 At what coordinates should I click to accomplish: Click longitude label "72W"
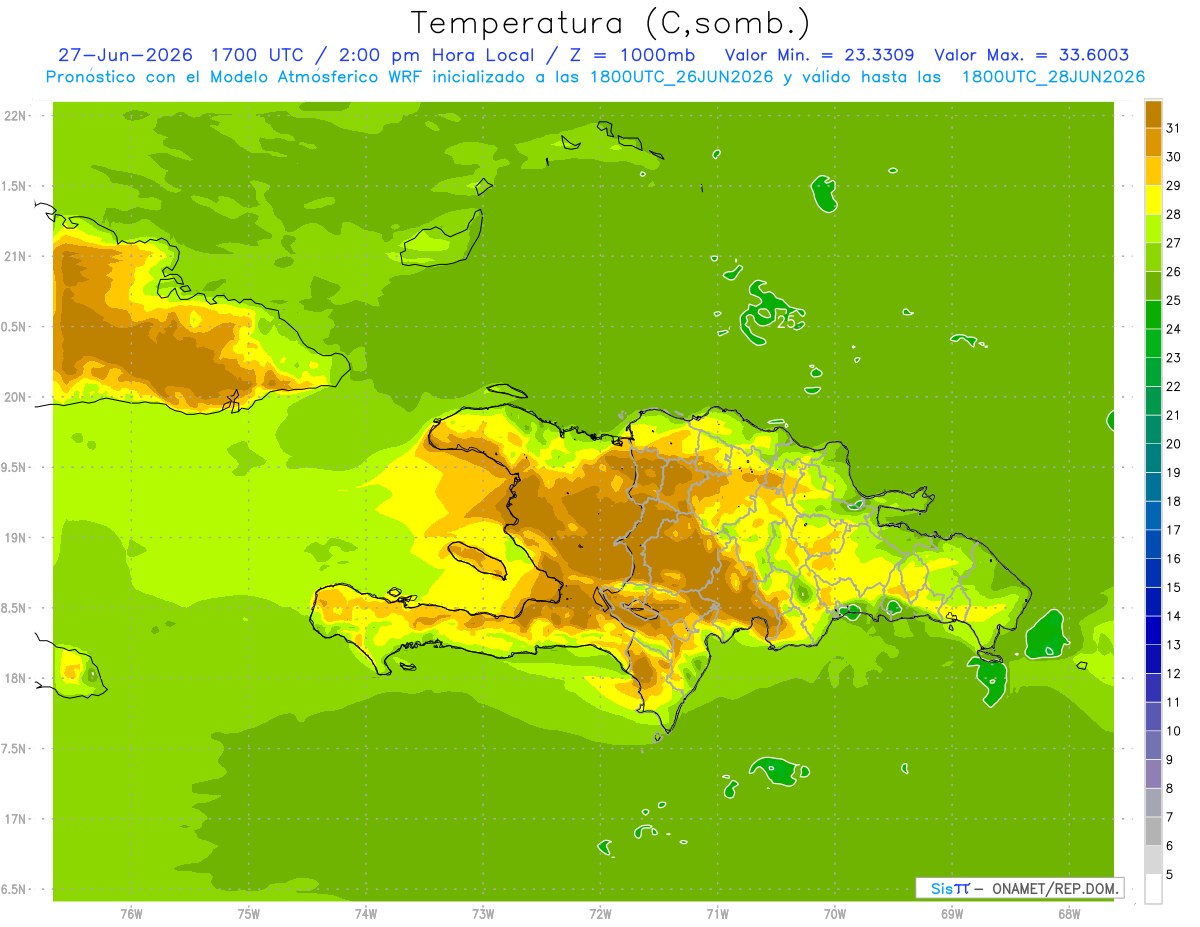click(600, 914)
